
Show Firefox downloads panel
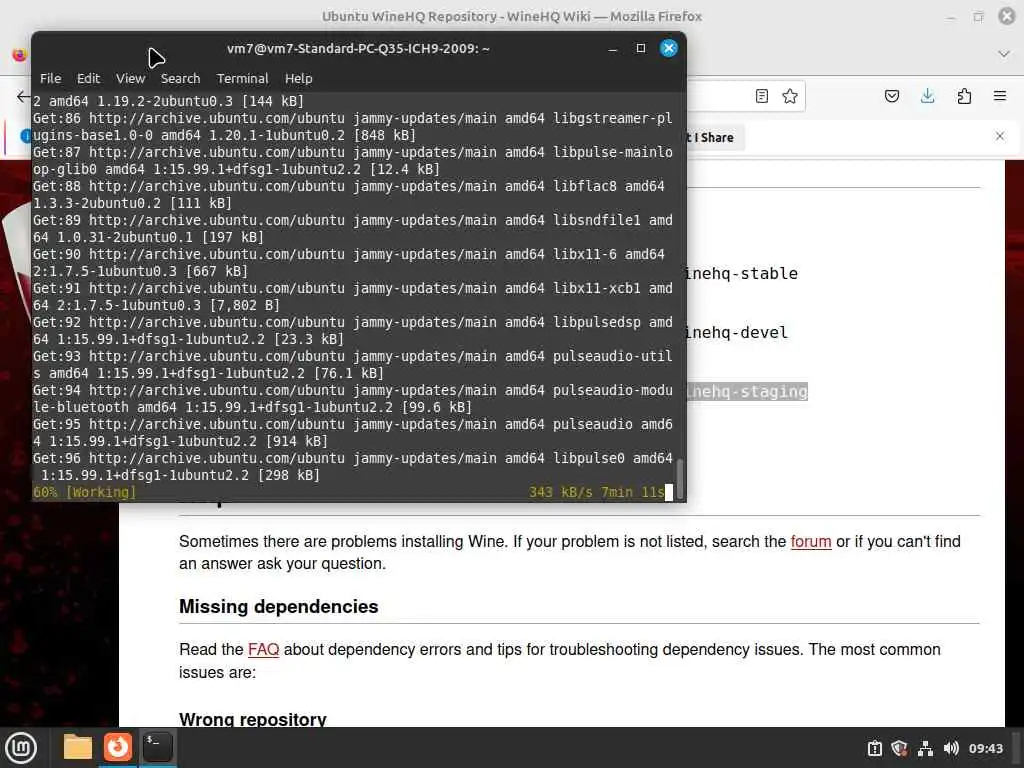927,97
